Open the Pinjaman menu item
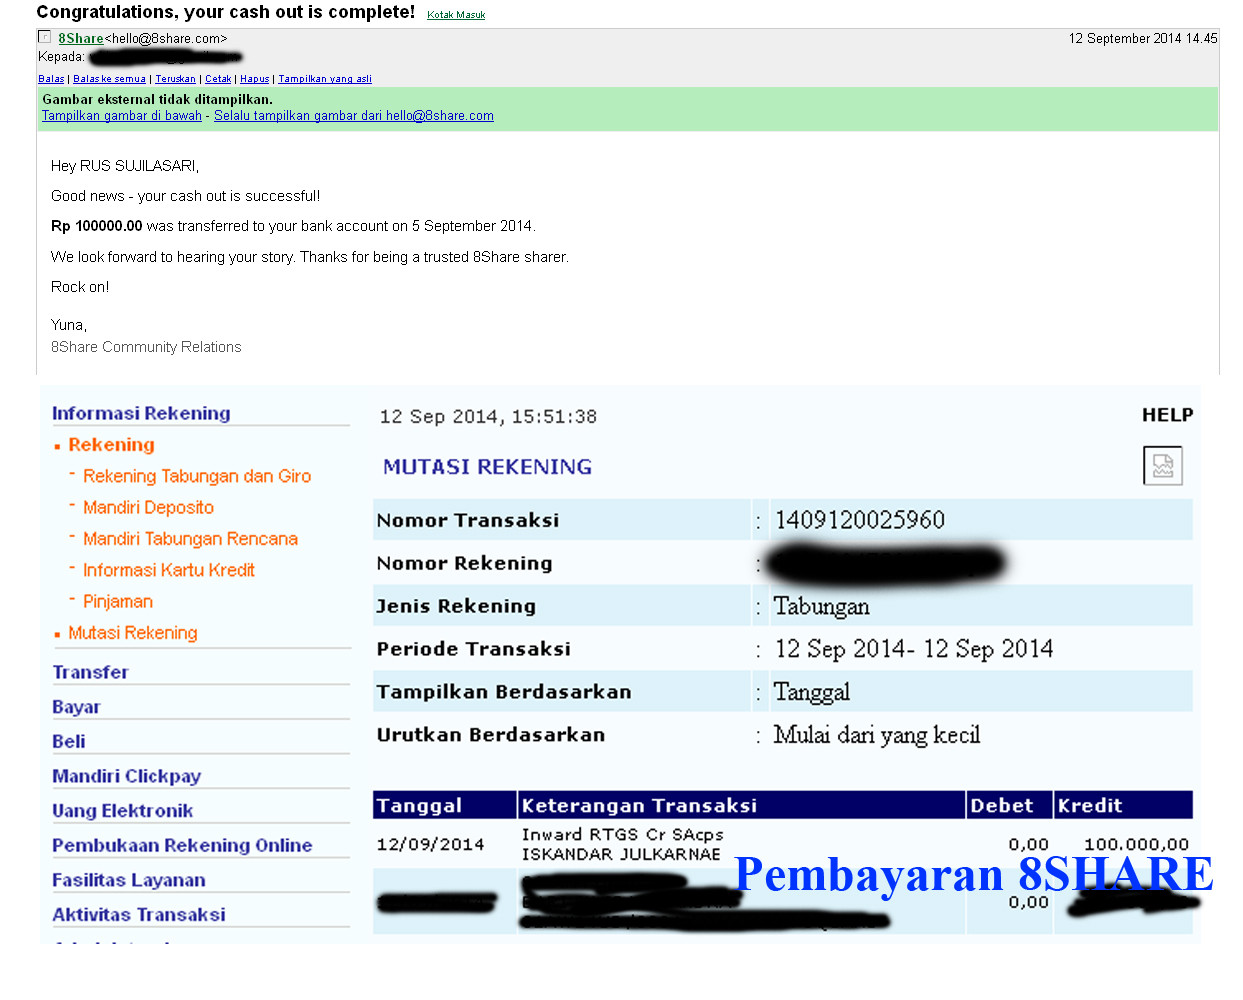 tap(118, 601)
